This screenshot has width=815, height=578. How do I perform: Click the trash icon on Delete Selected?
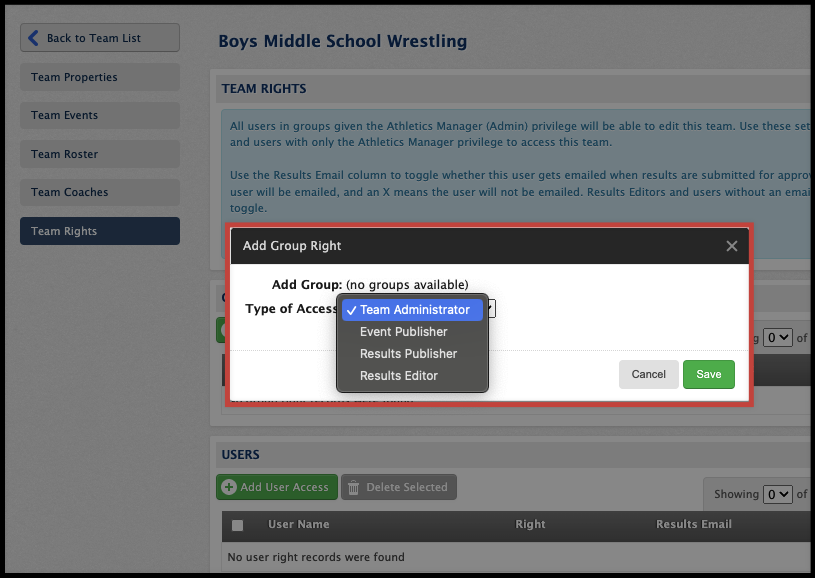(353, 488)
